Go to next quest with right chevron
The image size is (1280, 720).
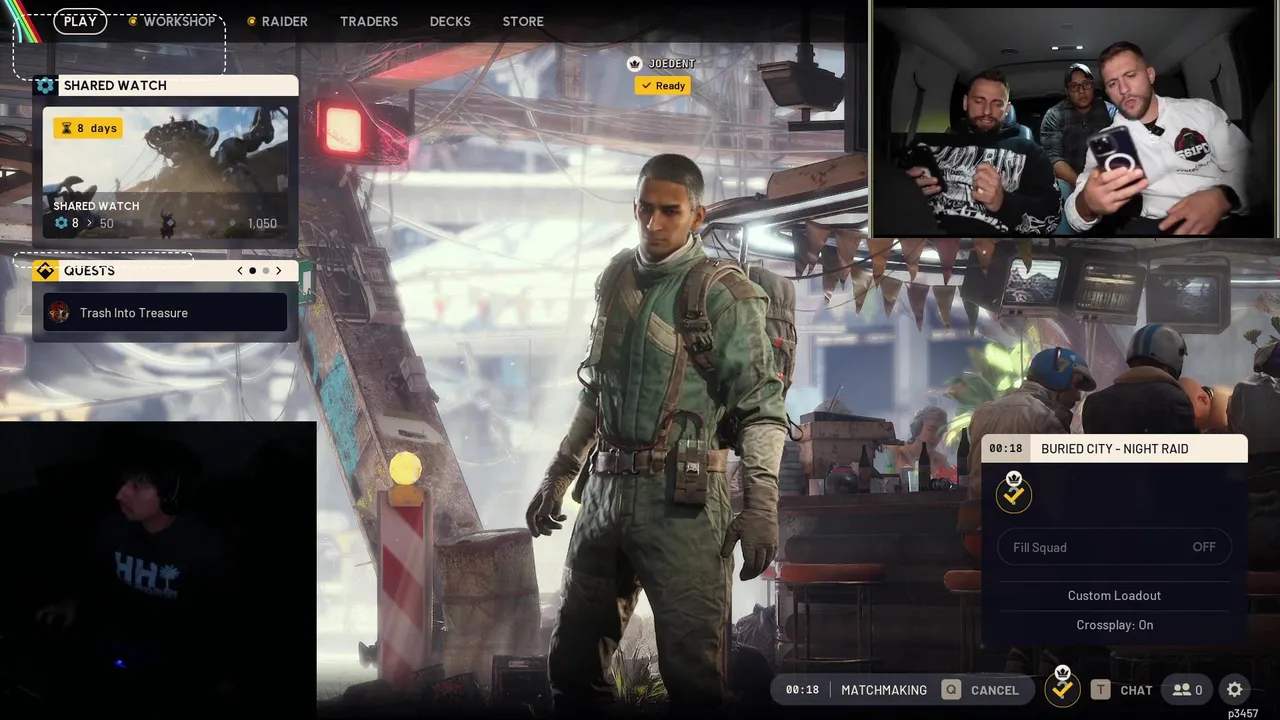[278, 271]
